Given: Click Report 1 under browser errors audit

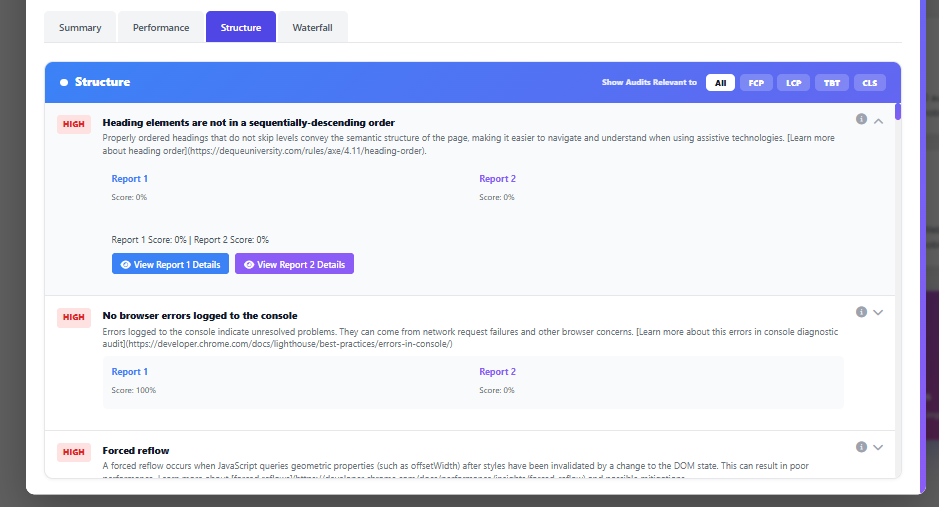Looking at the screenshot, I should (129, 372).
